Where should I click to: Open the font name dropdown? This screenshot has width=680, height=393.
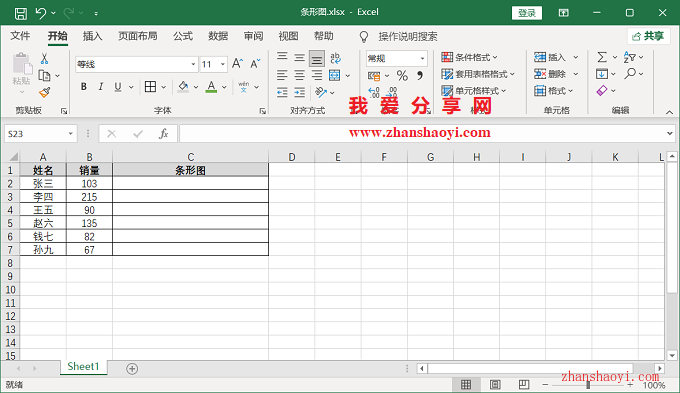193,64
